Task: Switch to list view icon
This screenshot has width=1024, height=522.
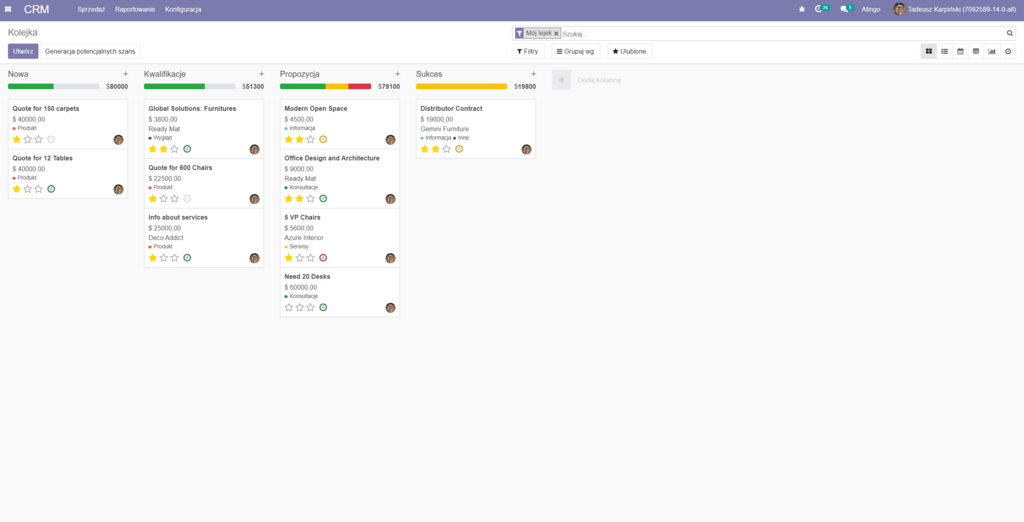Action: click(x=944, y=51)
